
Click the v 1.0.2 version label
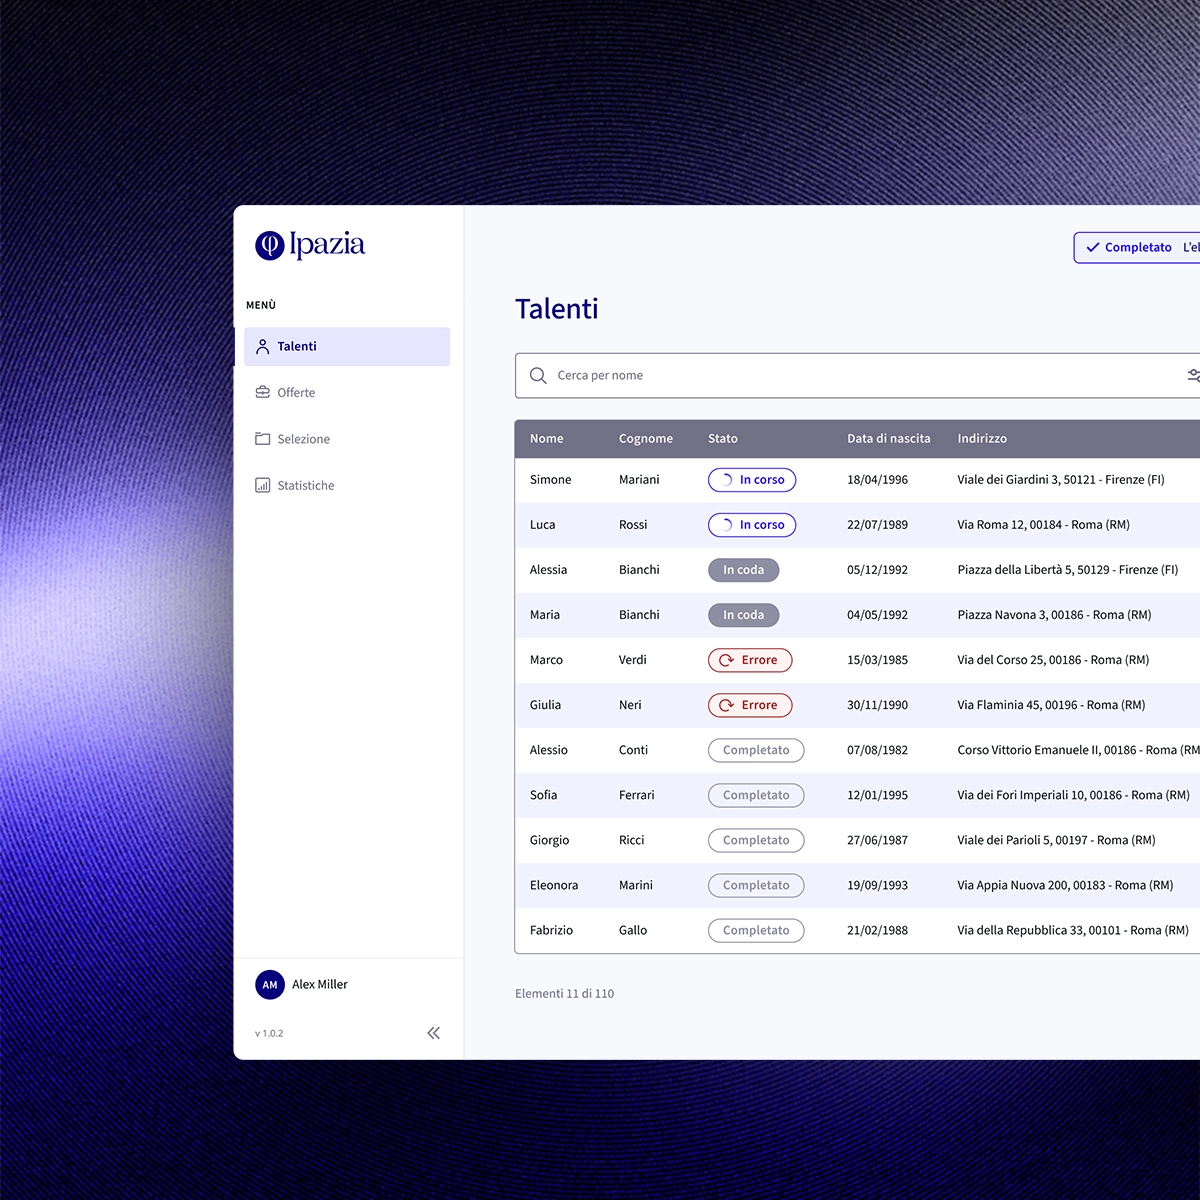click(x=269, y=1033)
